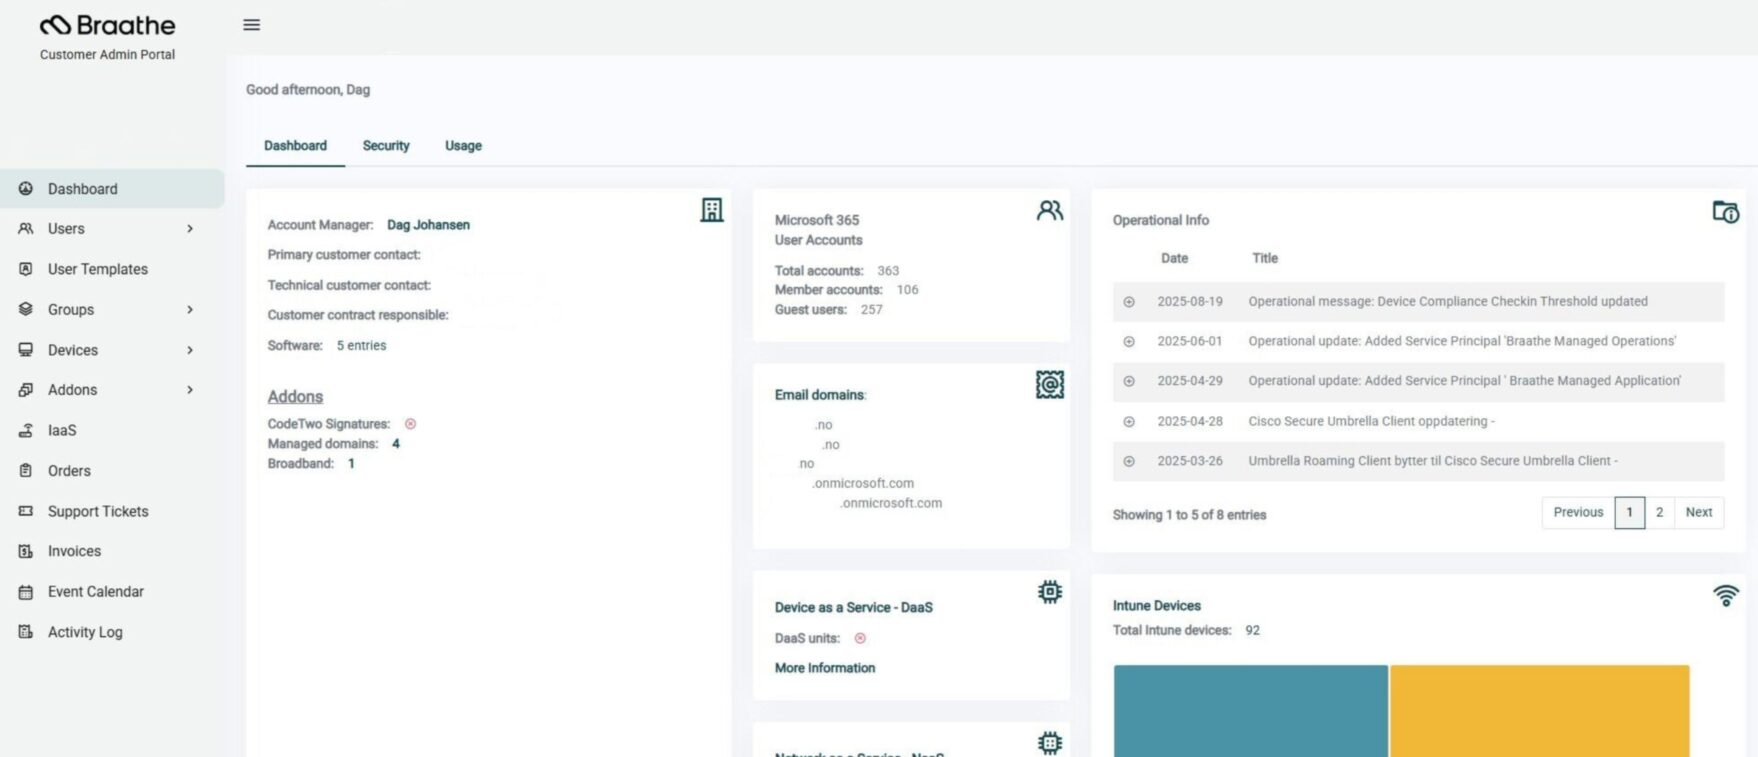Image resolution: width=1758 pixels, height=757 pixels.
Task: Open the DaaS More Information link
Action: 824,668
